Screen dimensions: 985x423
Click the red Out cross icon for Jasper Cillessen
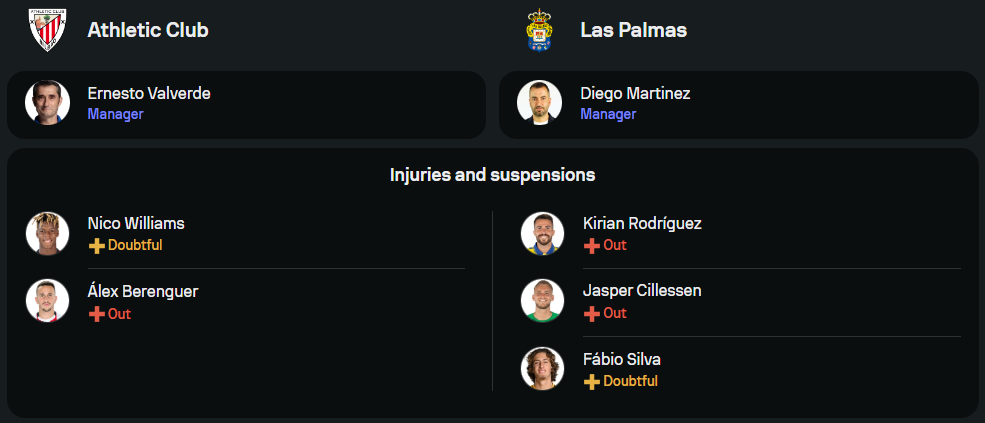click(x=592, y=314)
